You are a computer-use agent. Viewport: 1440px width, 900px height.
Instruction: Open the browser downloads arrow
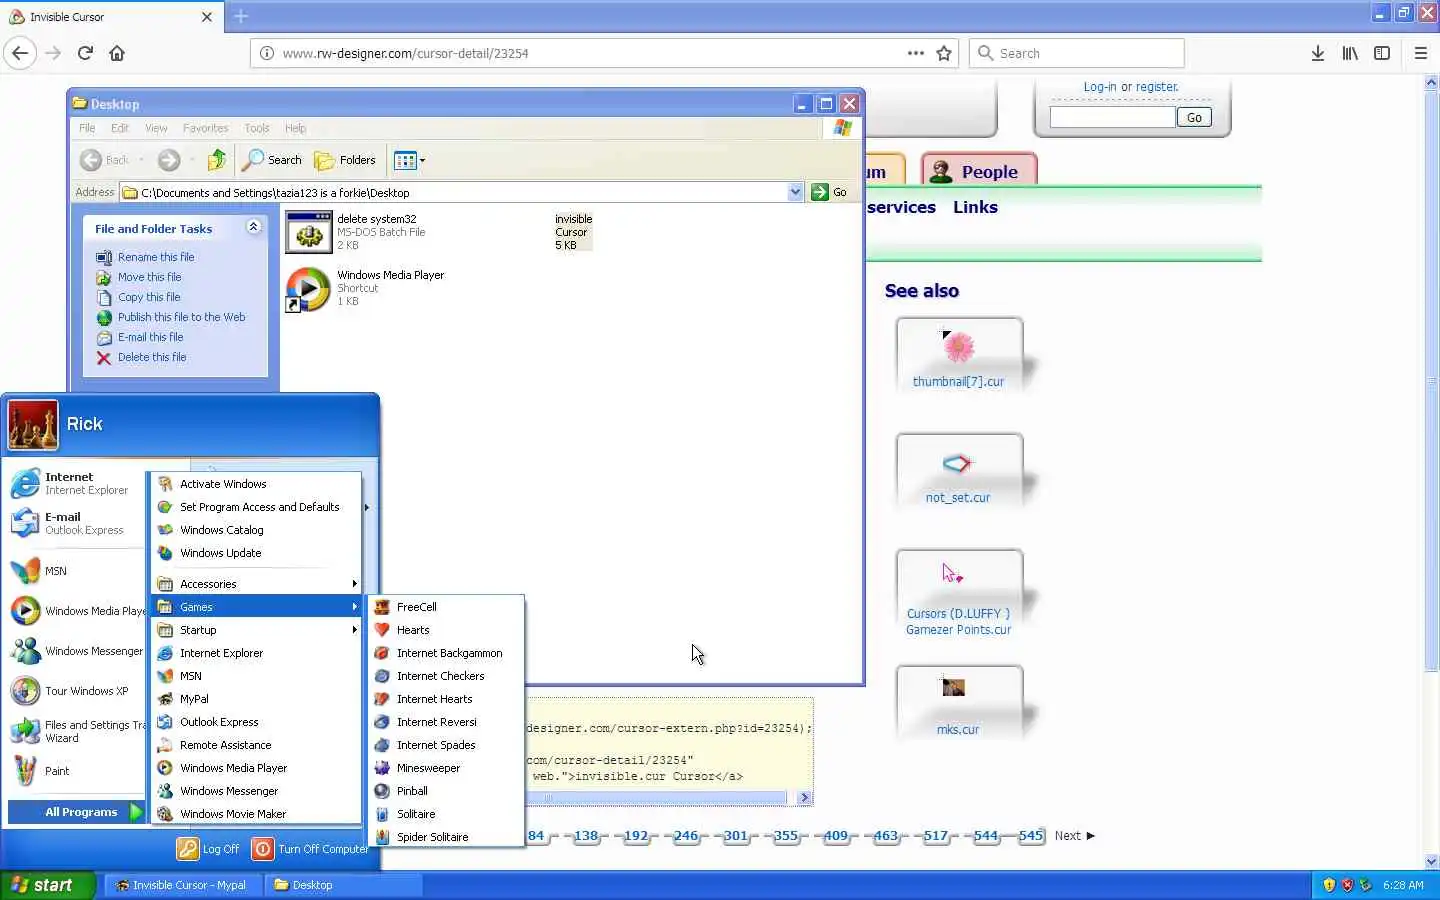point(1317,53)
